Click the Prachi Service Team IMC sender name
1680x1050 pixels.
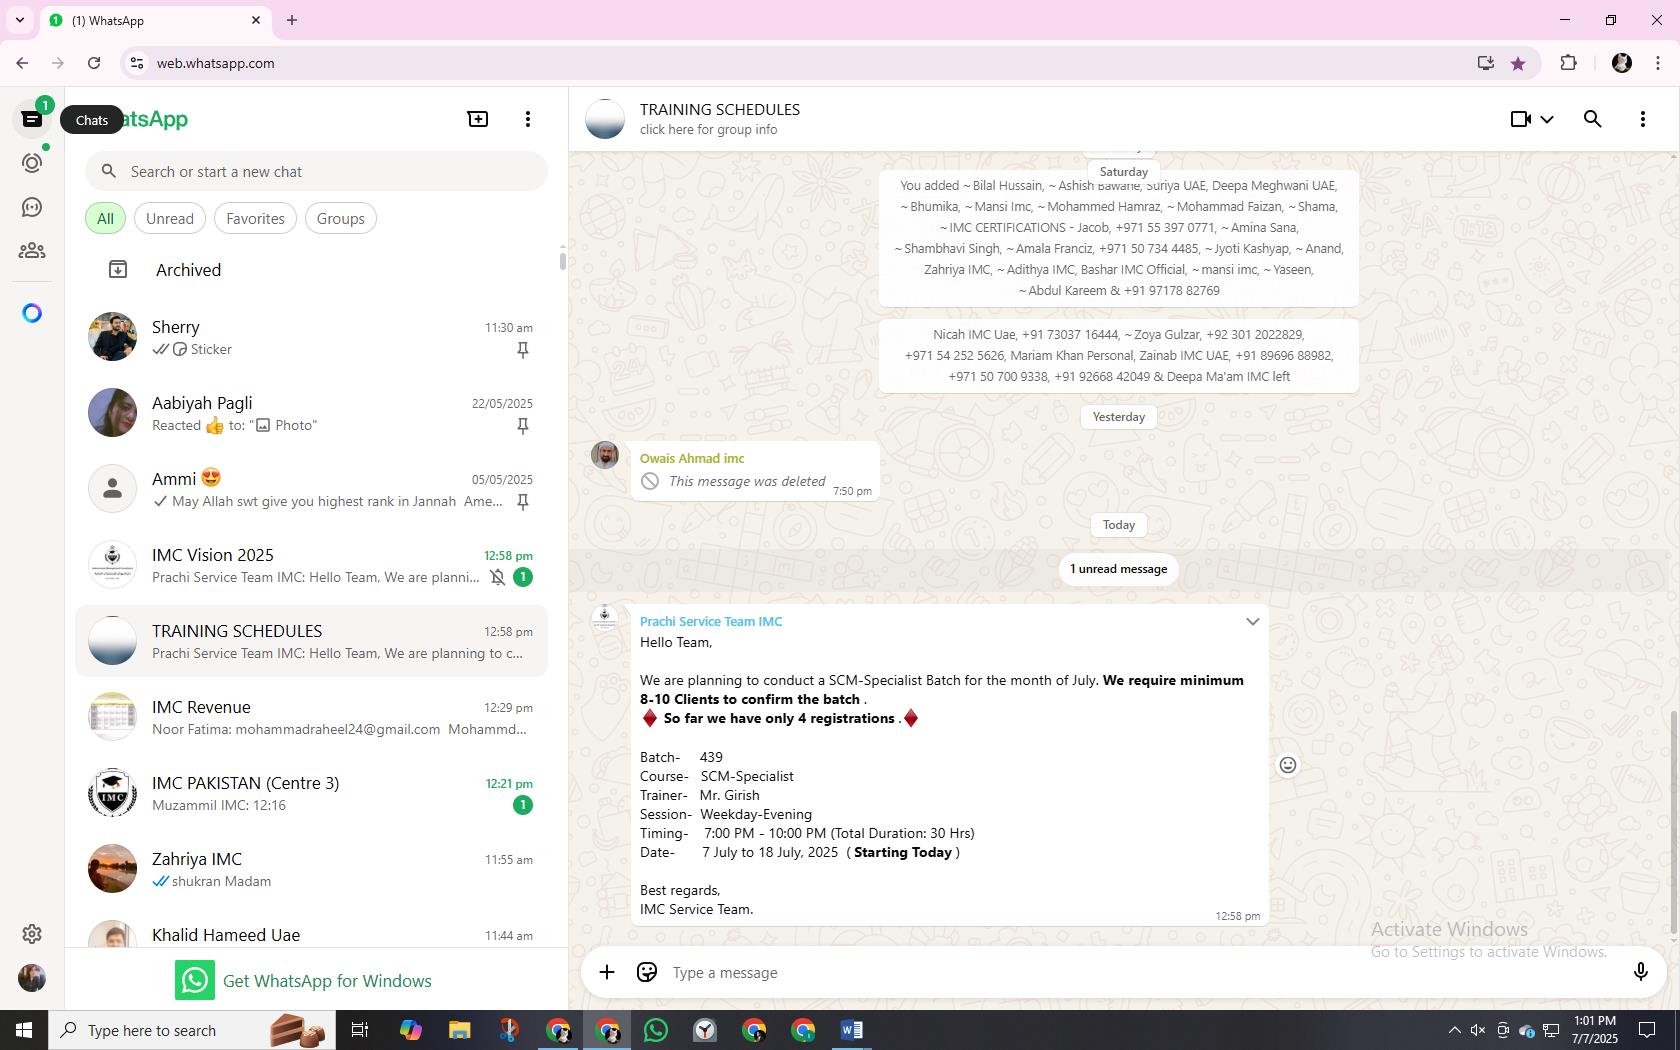[x=711, y=621]
